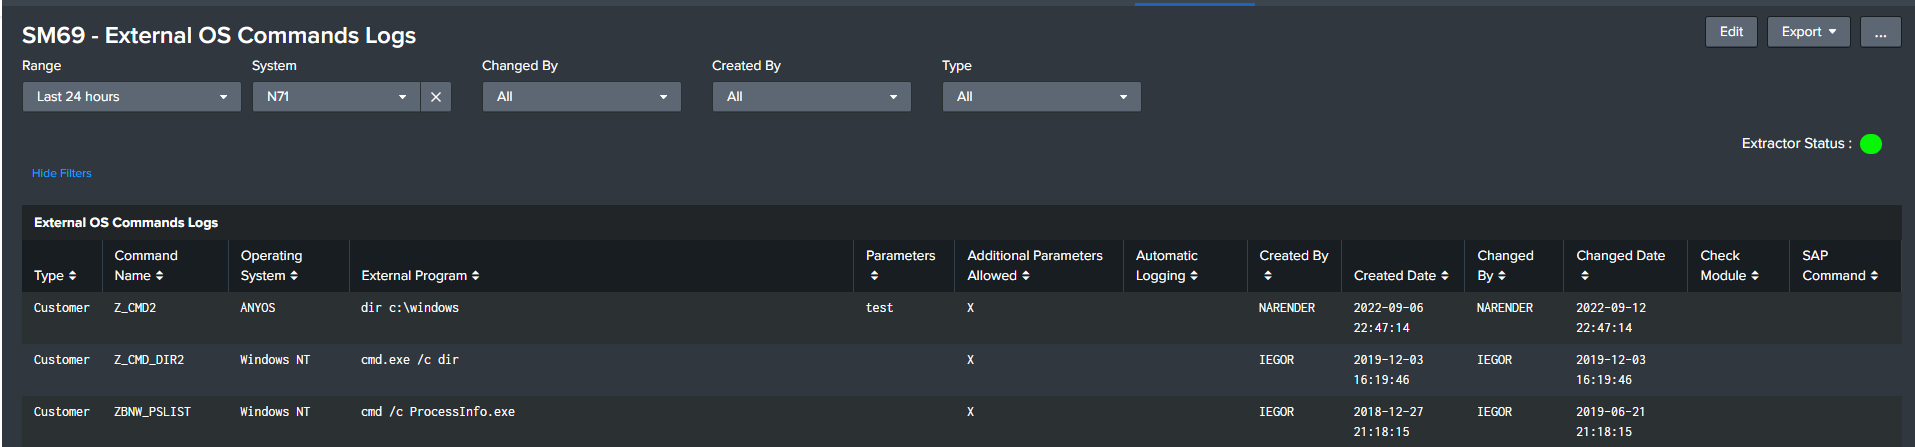Select the Z_CMD2 command row

point(135,308)
